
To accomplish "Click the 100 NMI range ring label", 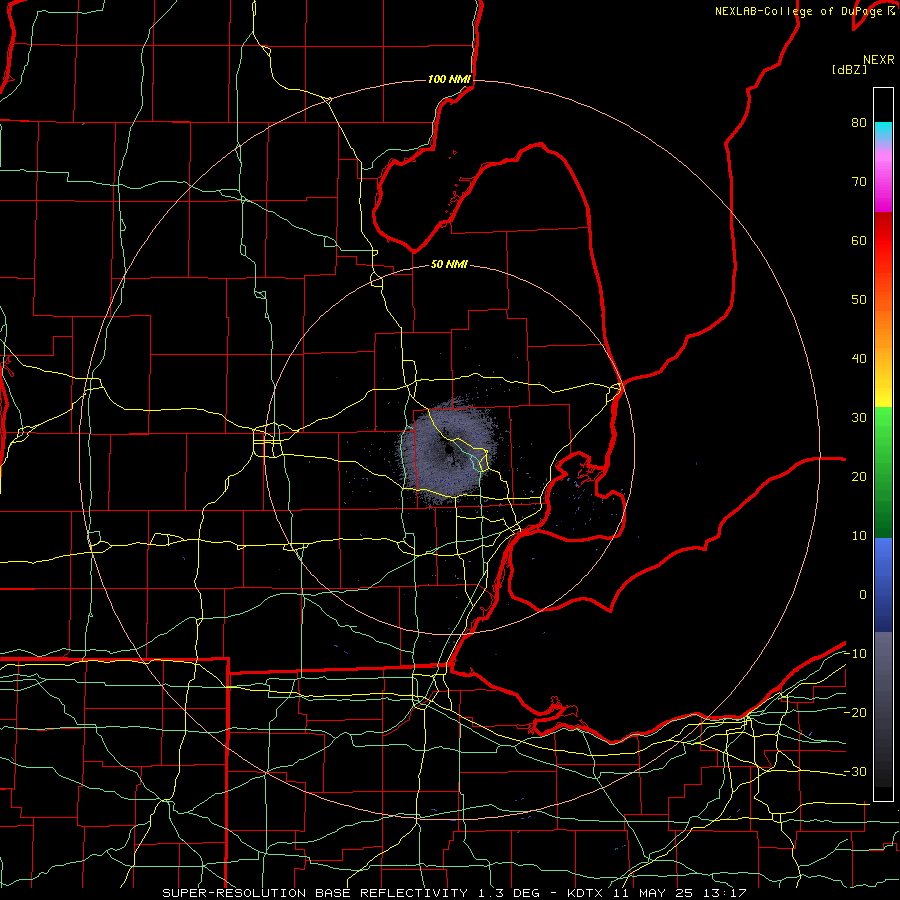I will click(x=449, y=79).
